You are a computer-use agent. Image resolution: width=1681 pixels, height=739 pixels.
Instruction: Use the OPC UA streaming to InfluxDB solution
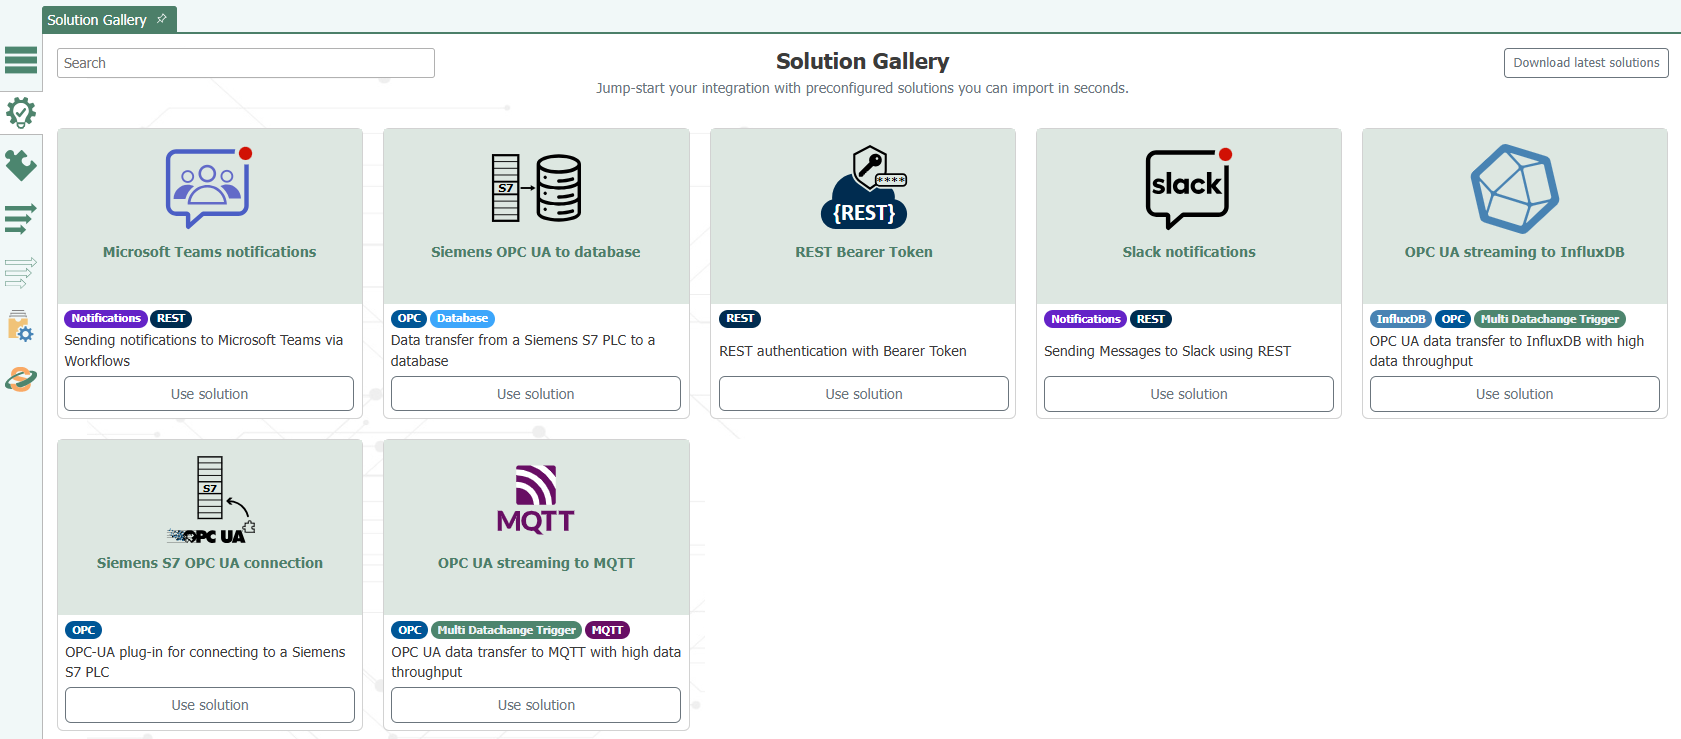click(x=1514, y=394)
